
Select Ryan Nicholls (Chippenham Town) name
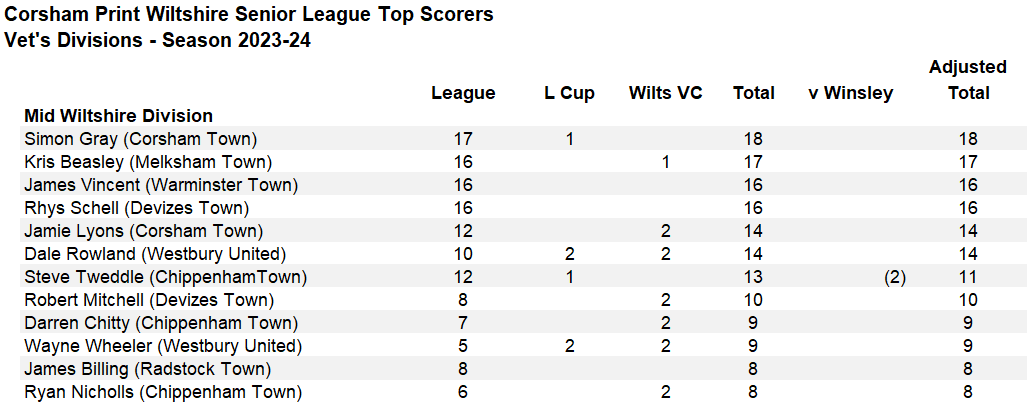[162, 392]
